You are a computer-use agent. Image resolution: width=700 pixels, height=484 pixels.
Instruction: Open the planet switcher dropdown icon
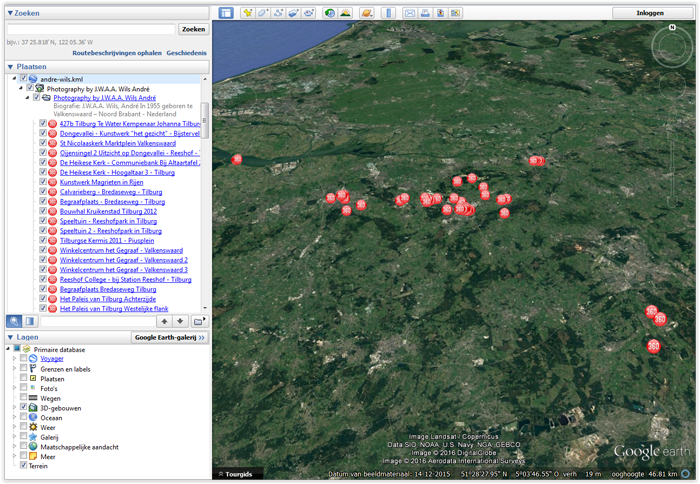pyautogui.click(x=367, y=13)
